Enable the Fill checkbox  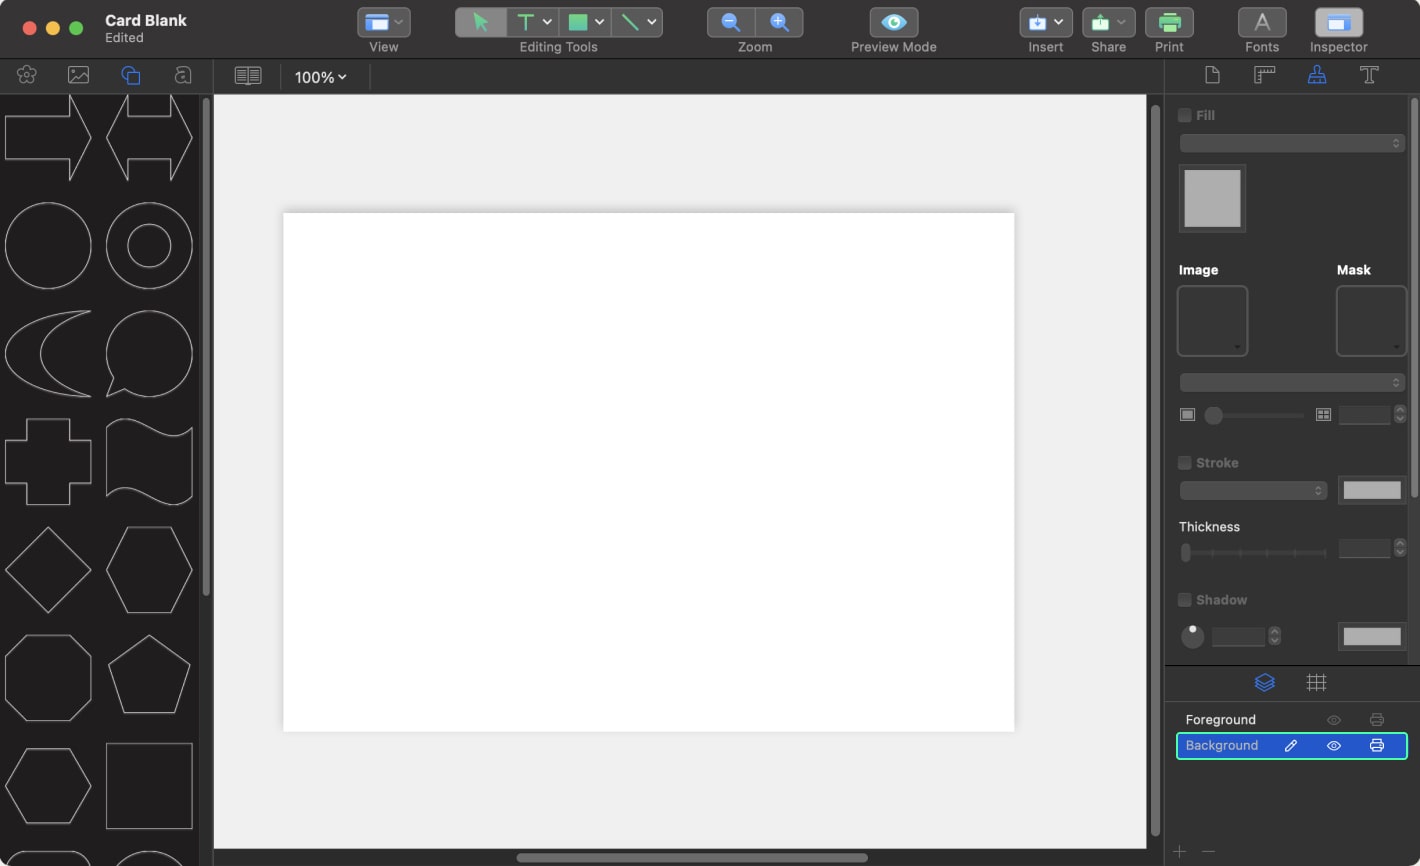pyautogui.click(x=1185, y=115)
